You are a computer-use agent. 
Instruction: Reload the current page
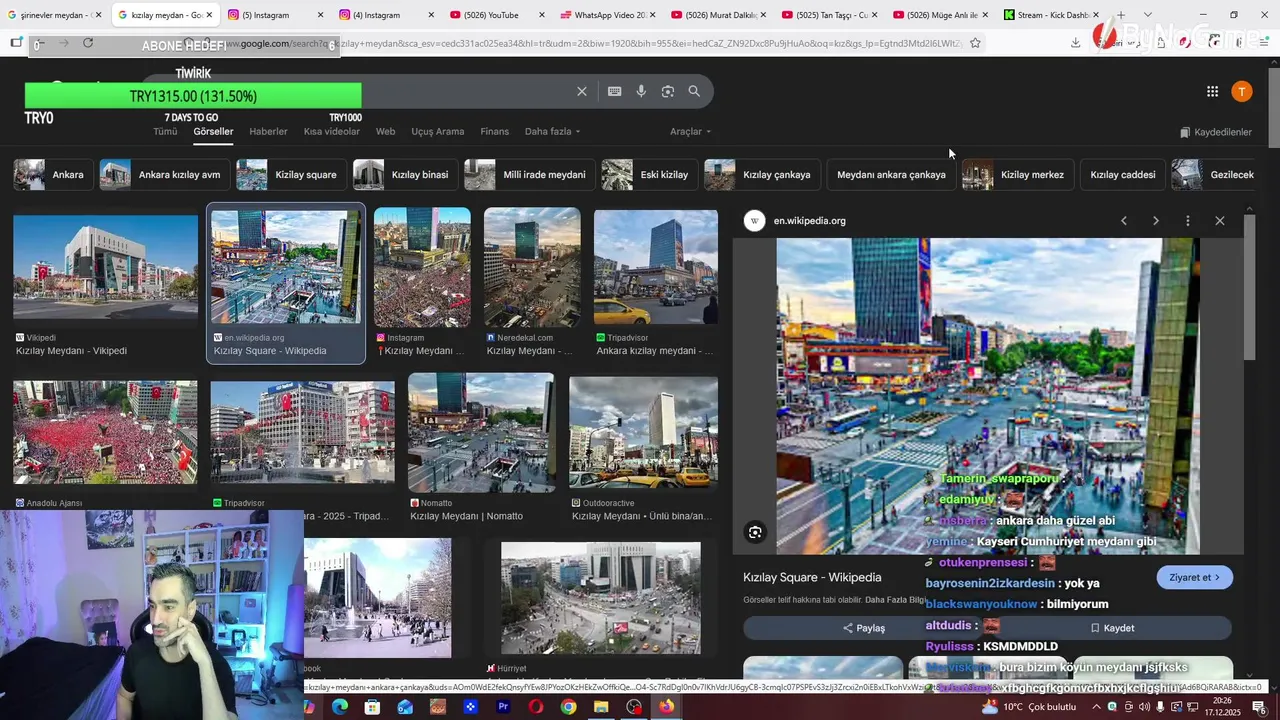pos(88,43)
